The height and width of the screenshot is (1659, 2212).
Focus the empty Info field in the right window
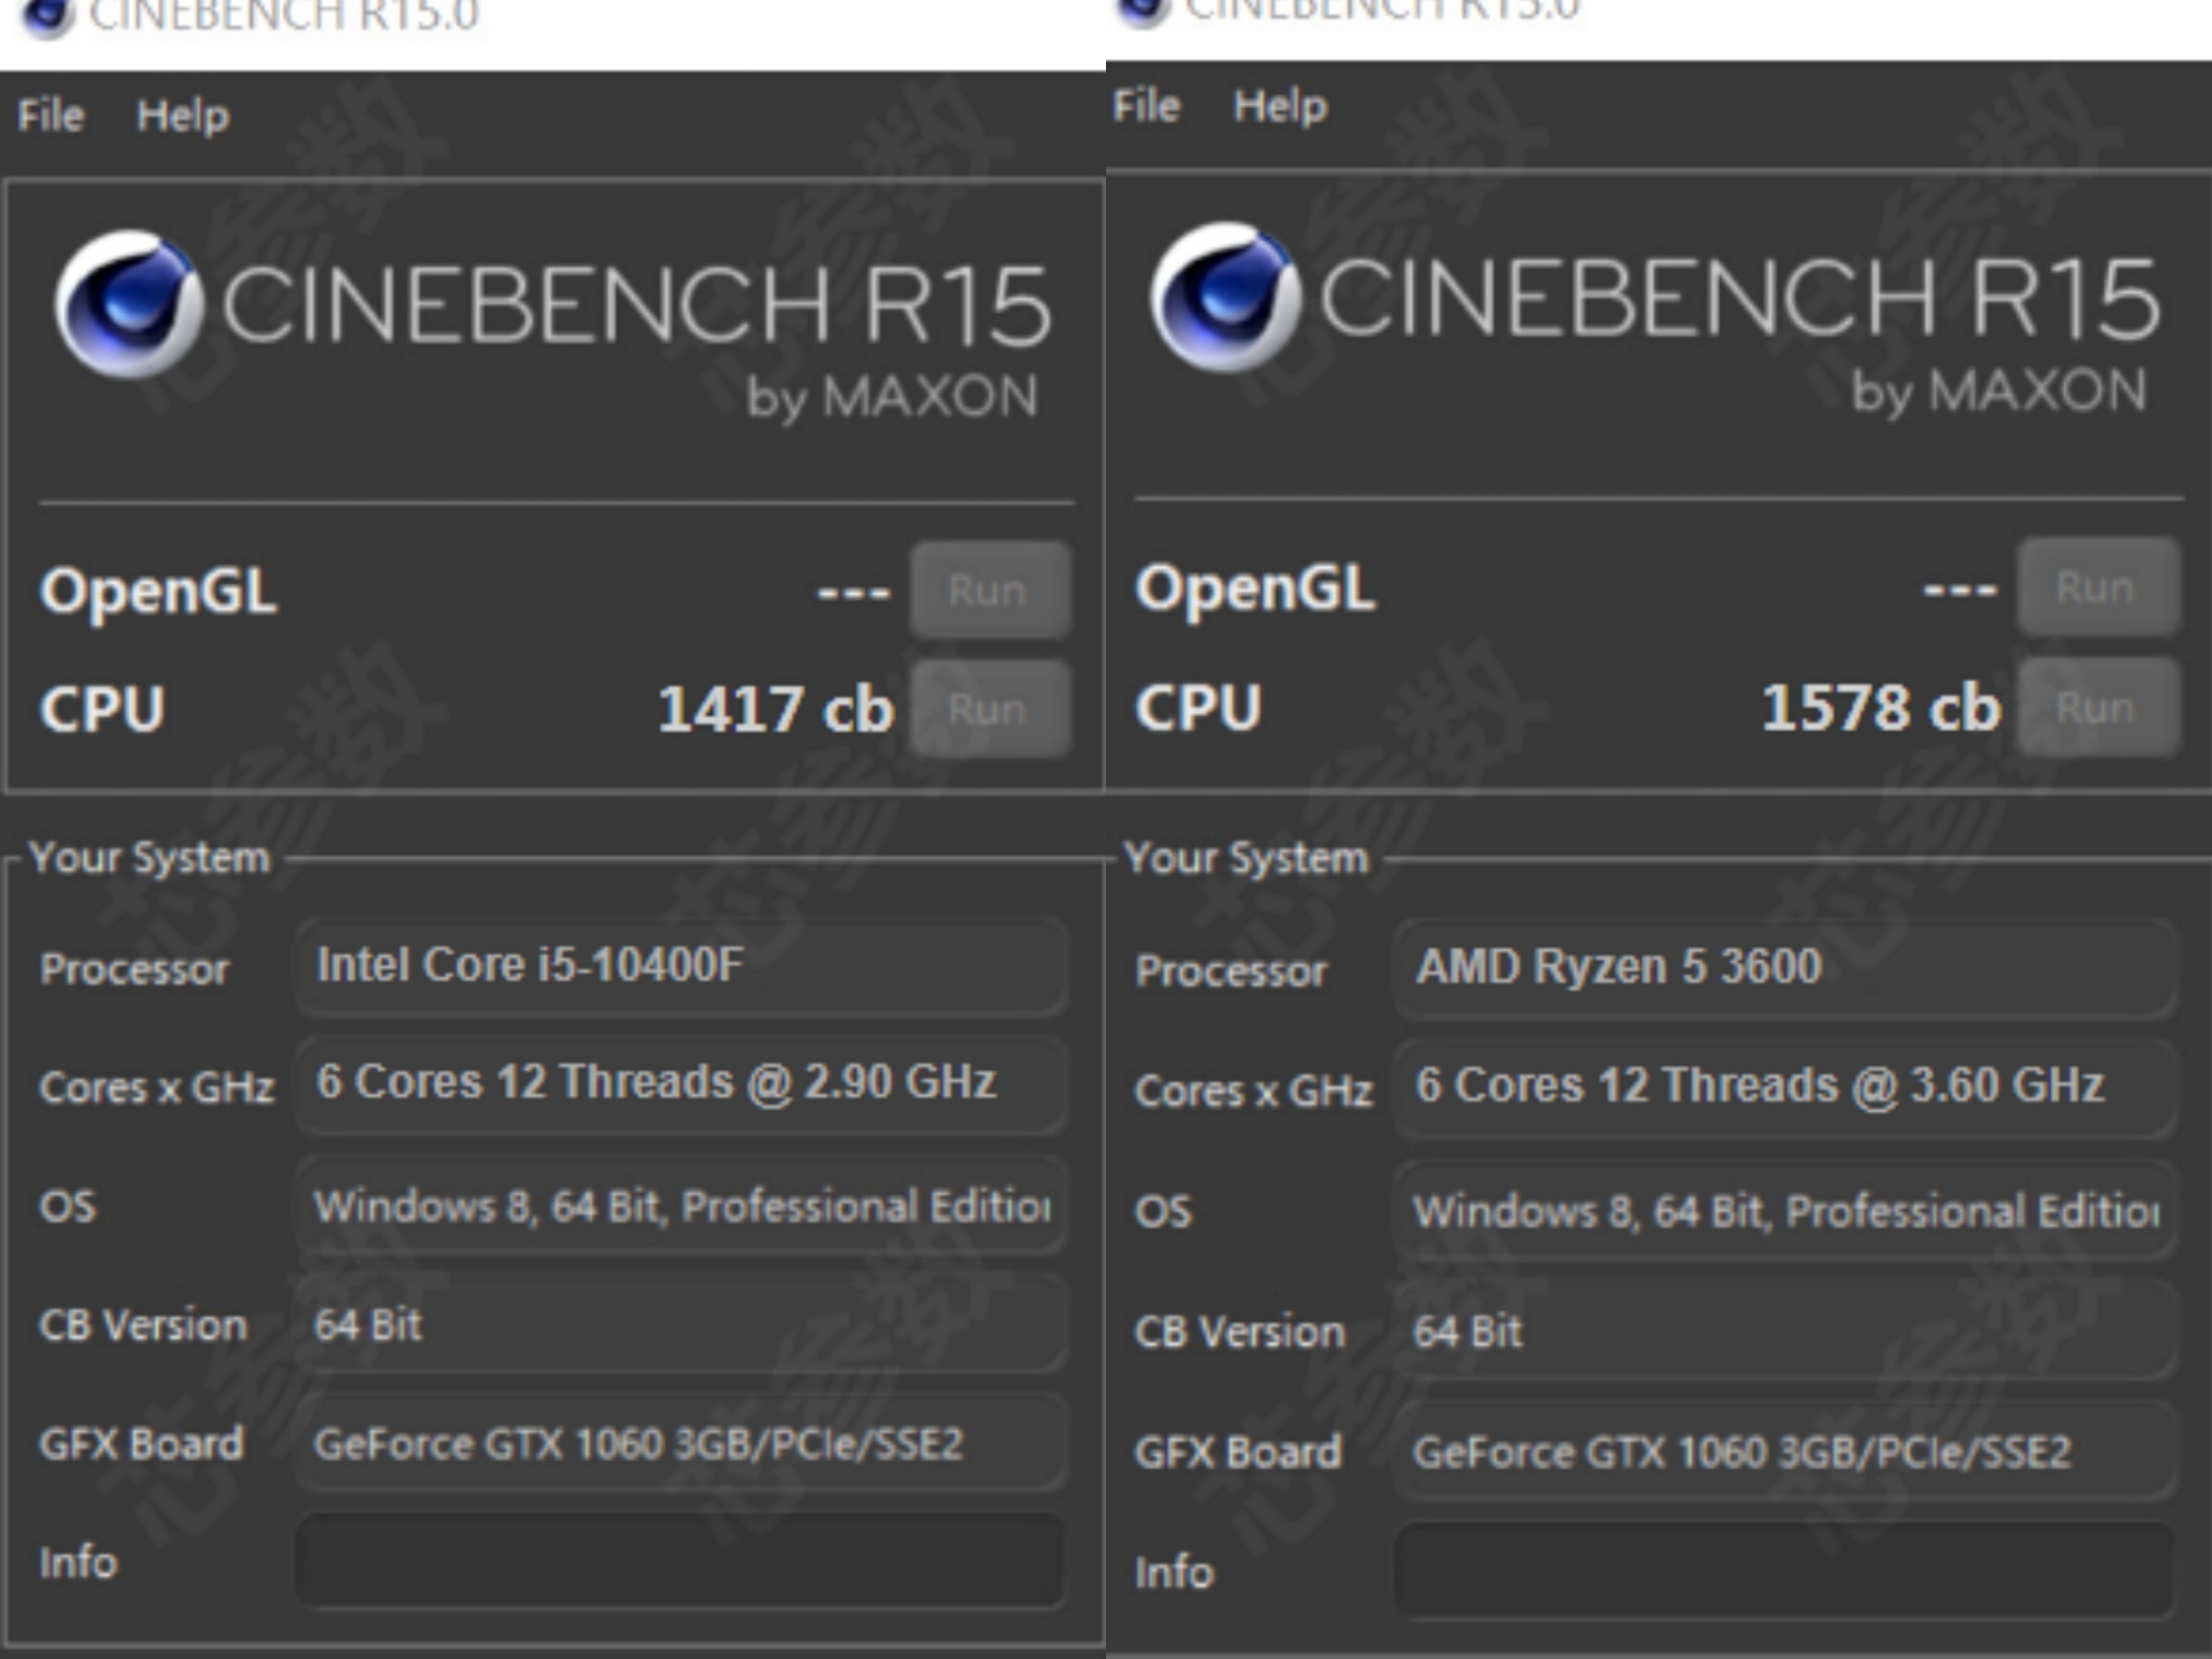[1785, 1571]
